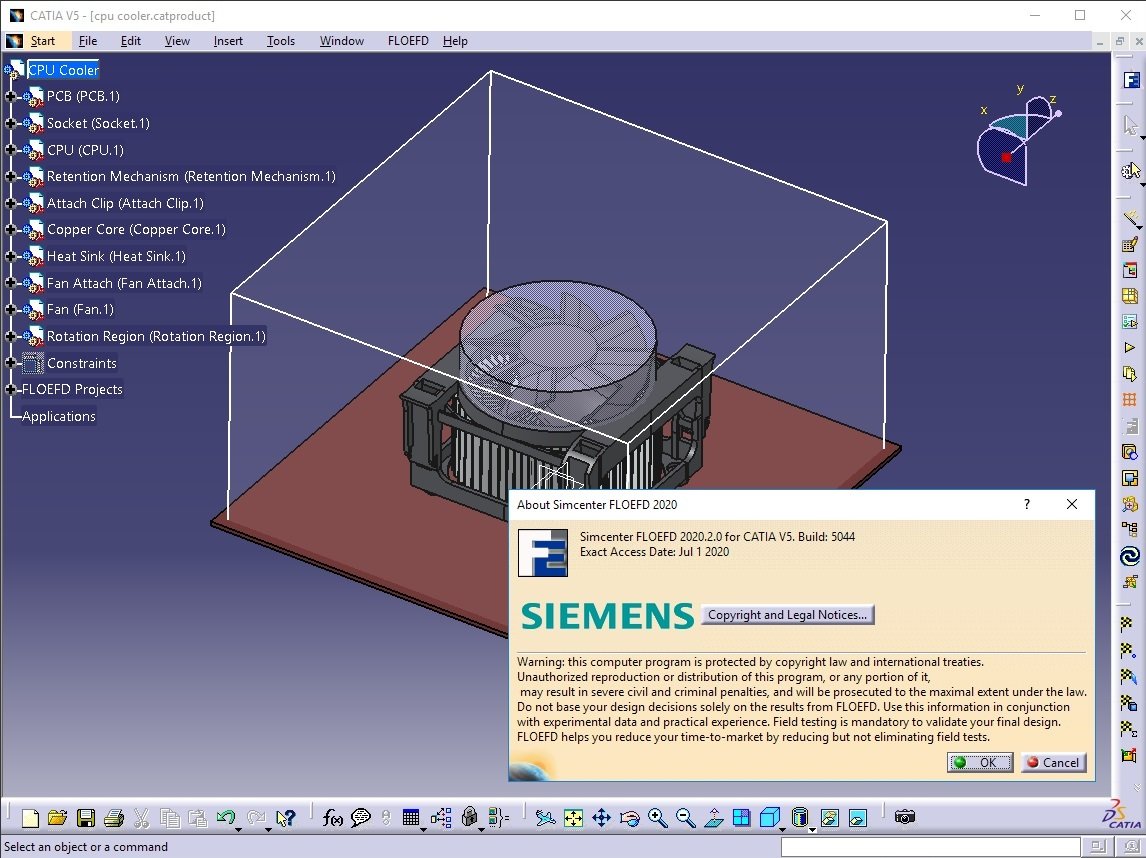Click the FLOEFD Run solver play icon
1146x858 pixels.
tap(1129, 348)
